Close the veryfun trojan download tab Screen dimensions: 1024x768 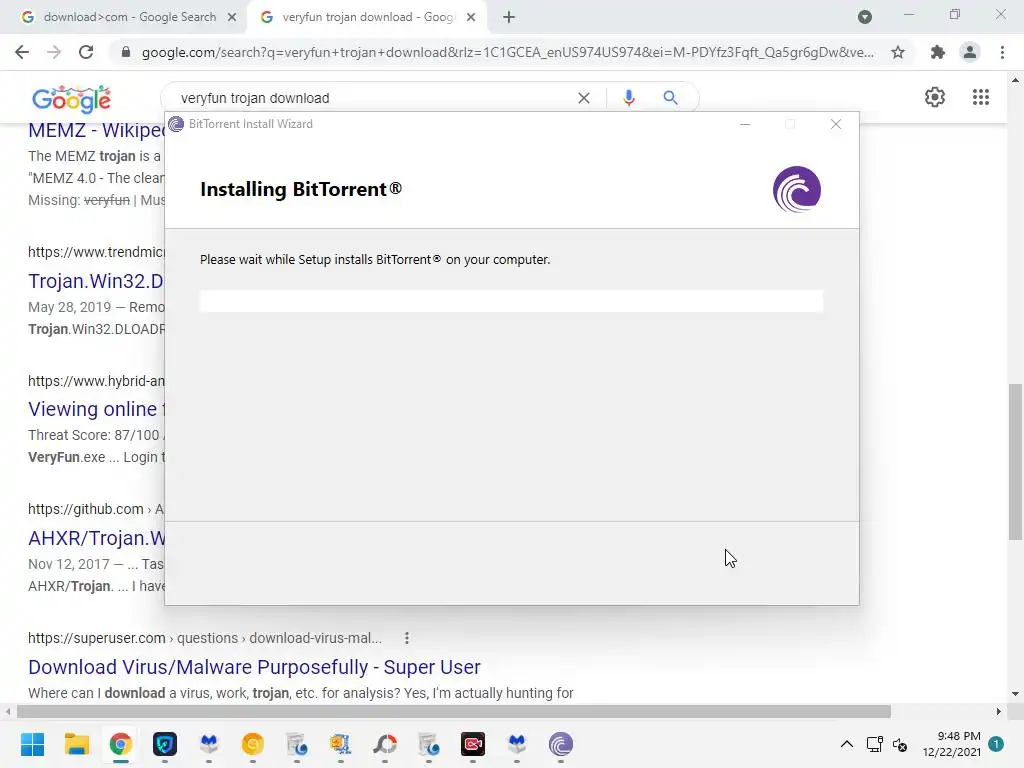coord(471,17)
